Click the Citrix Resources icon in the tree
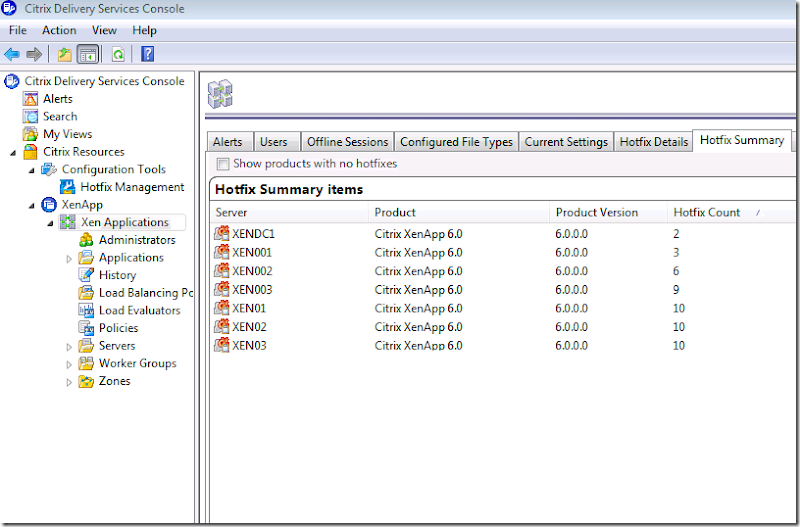Viewport: 800px width, 527px height. click(x=30, y=152)
